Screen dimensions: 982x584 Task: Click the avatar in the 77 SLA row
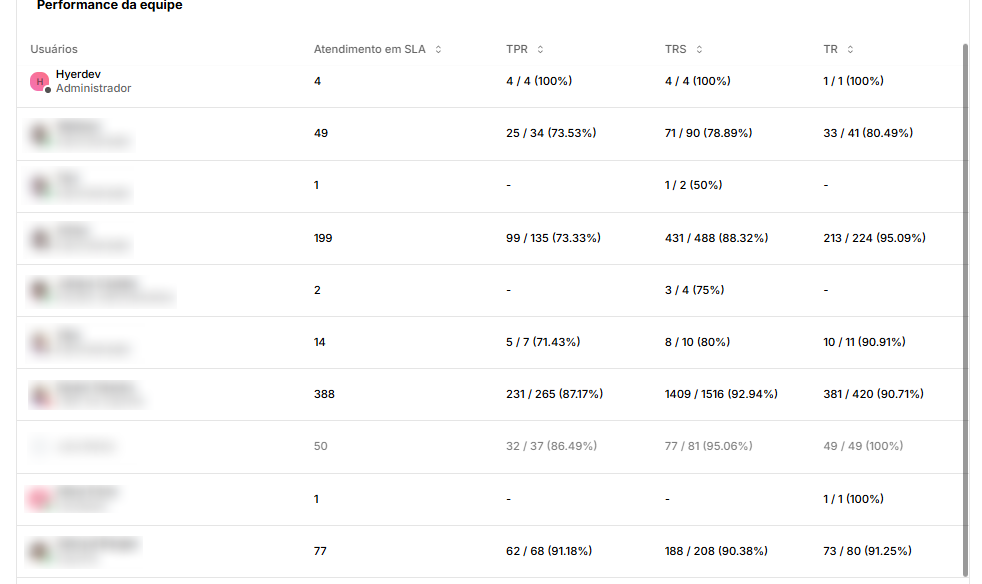[40, 551]
